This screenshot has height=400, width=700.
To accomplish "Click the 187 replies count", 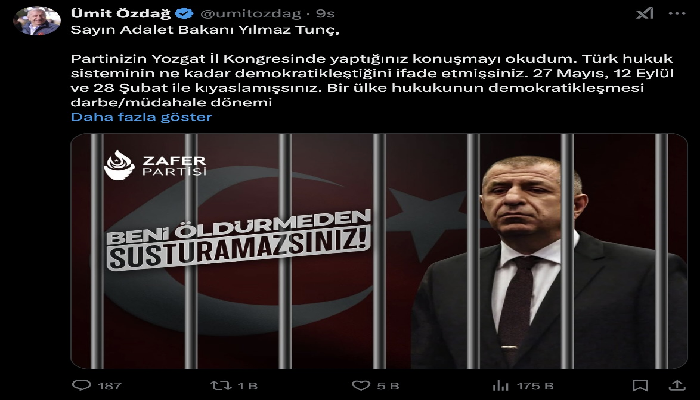I will pos(109,385).
